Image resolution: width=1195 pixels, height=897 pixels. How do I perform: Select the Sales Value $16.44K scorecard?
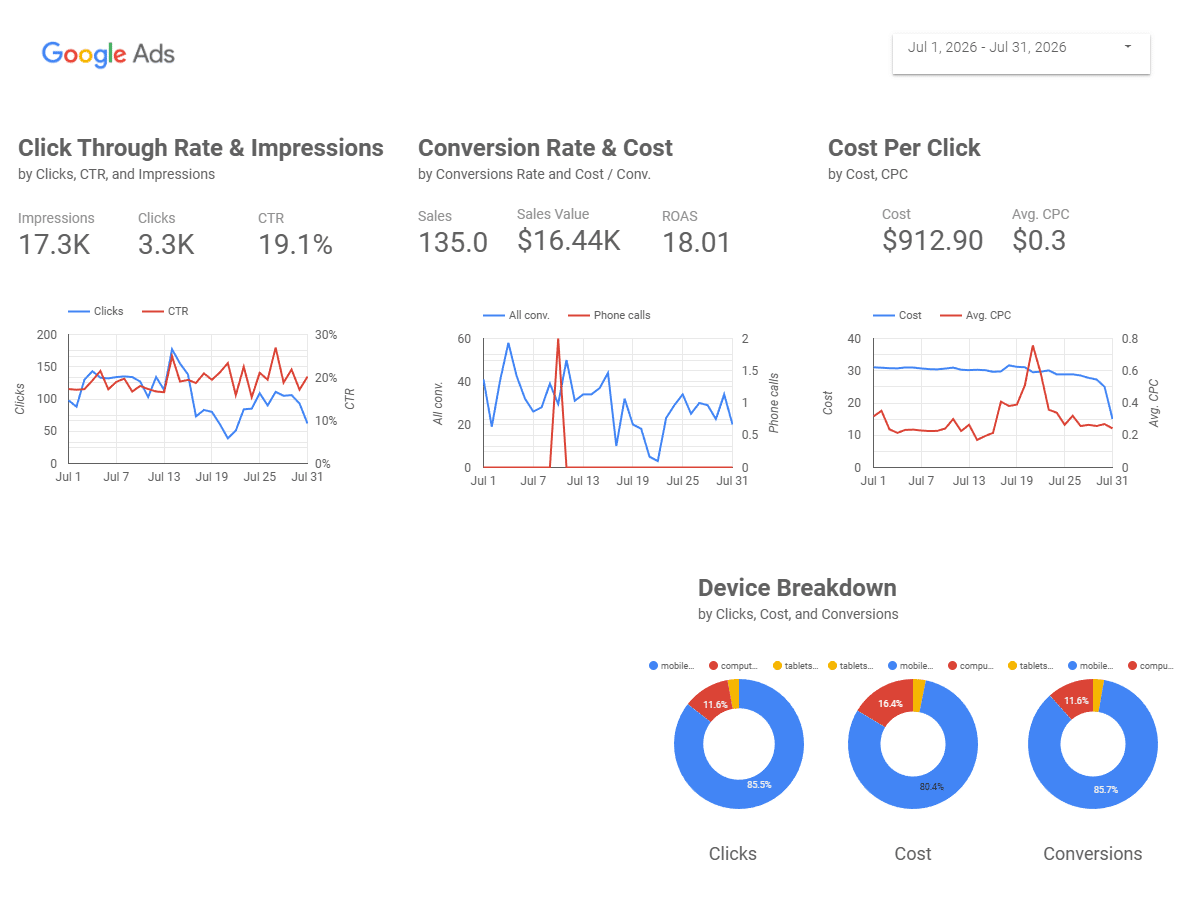click(569, 231)
